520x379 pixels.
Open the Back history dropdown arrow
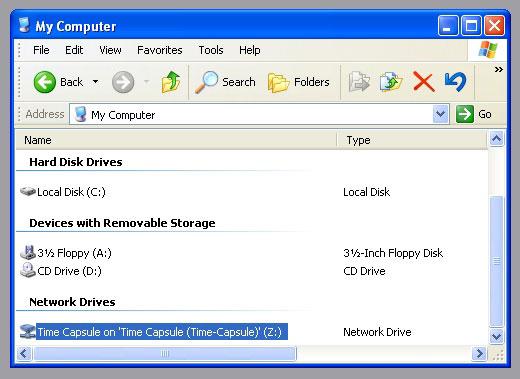[x=95, y=82]
